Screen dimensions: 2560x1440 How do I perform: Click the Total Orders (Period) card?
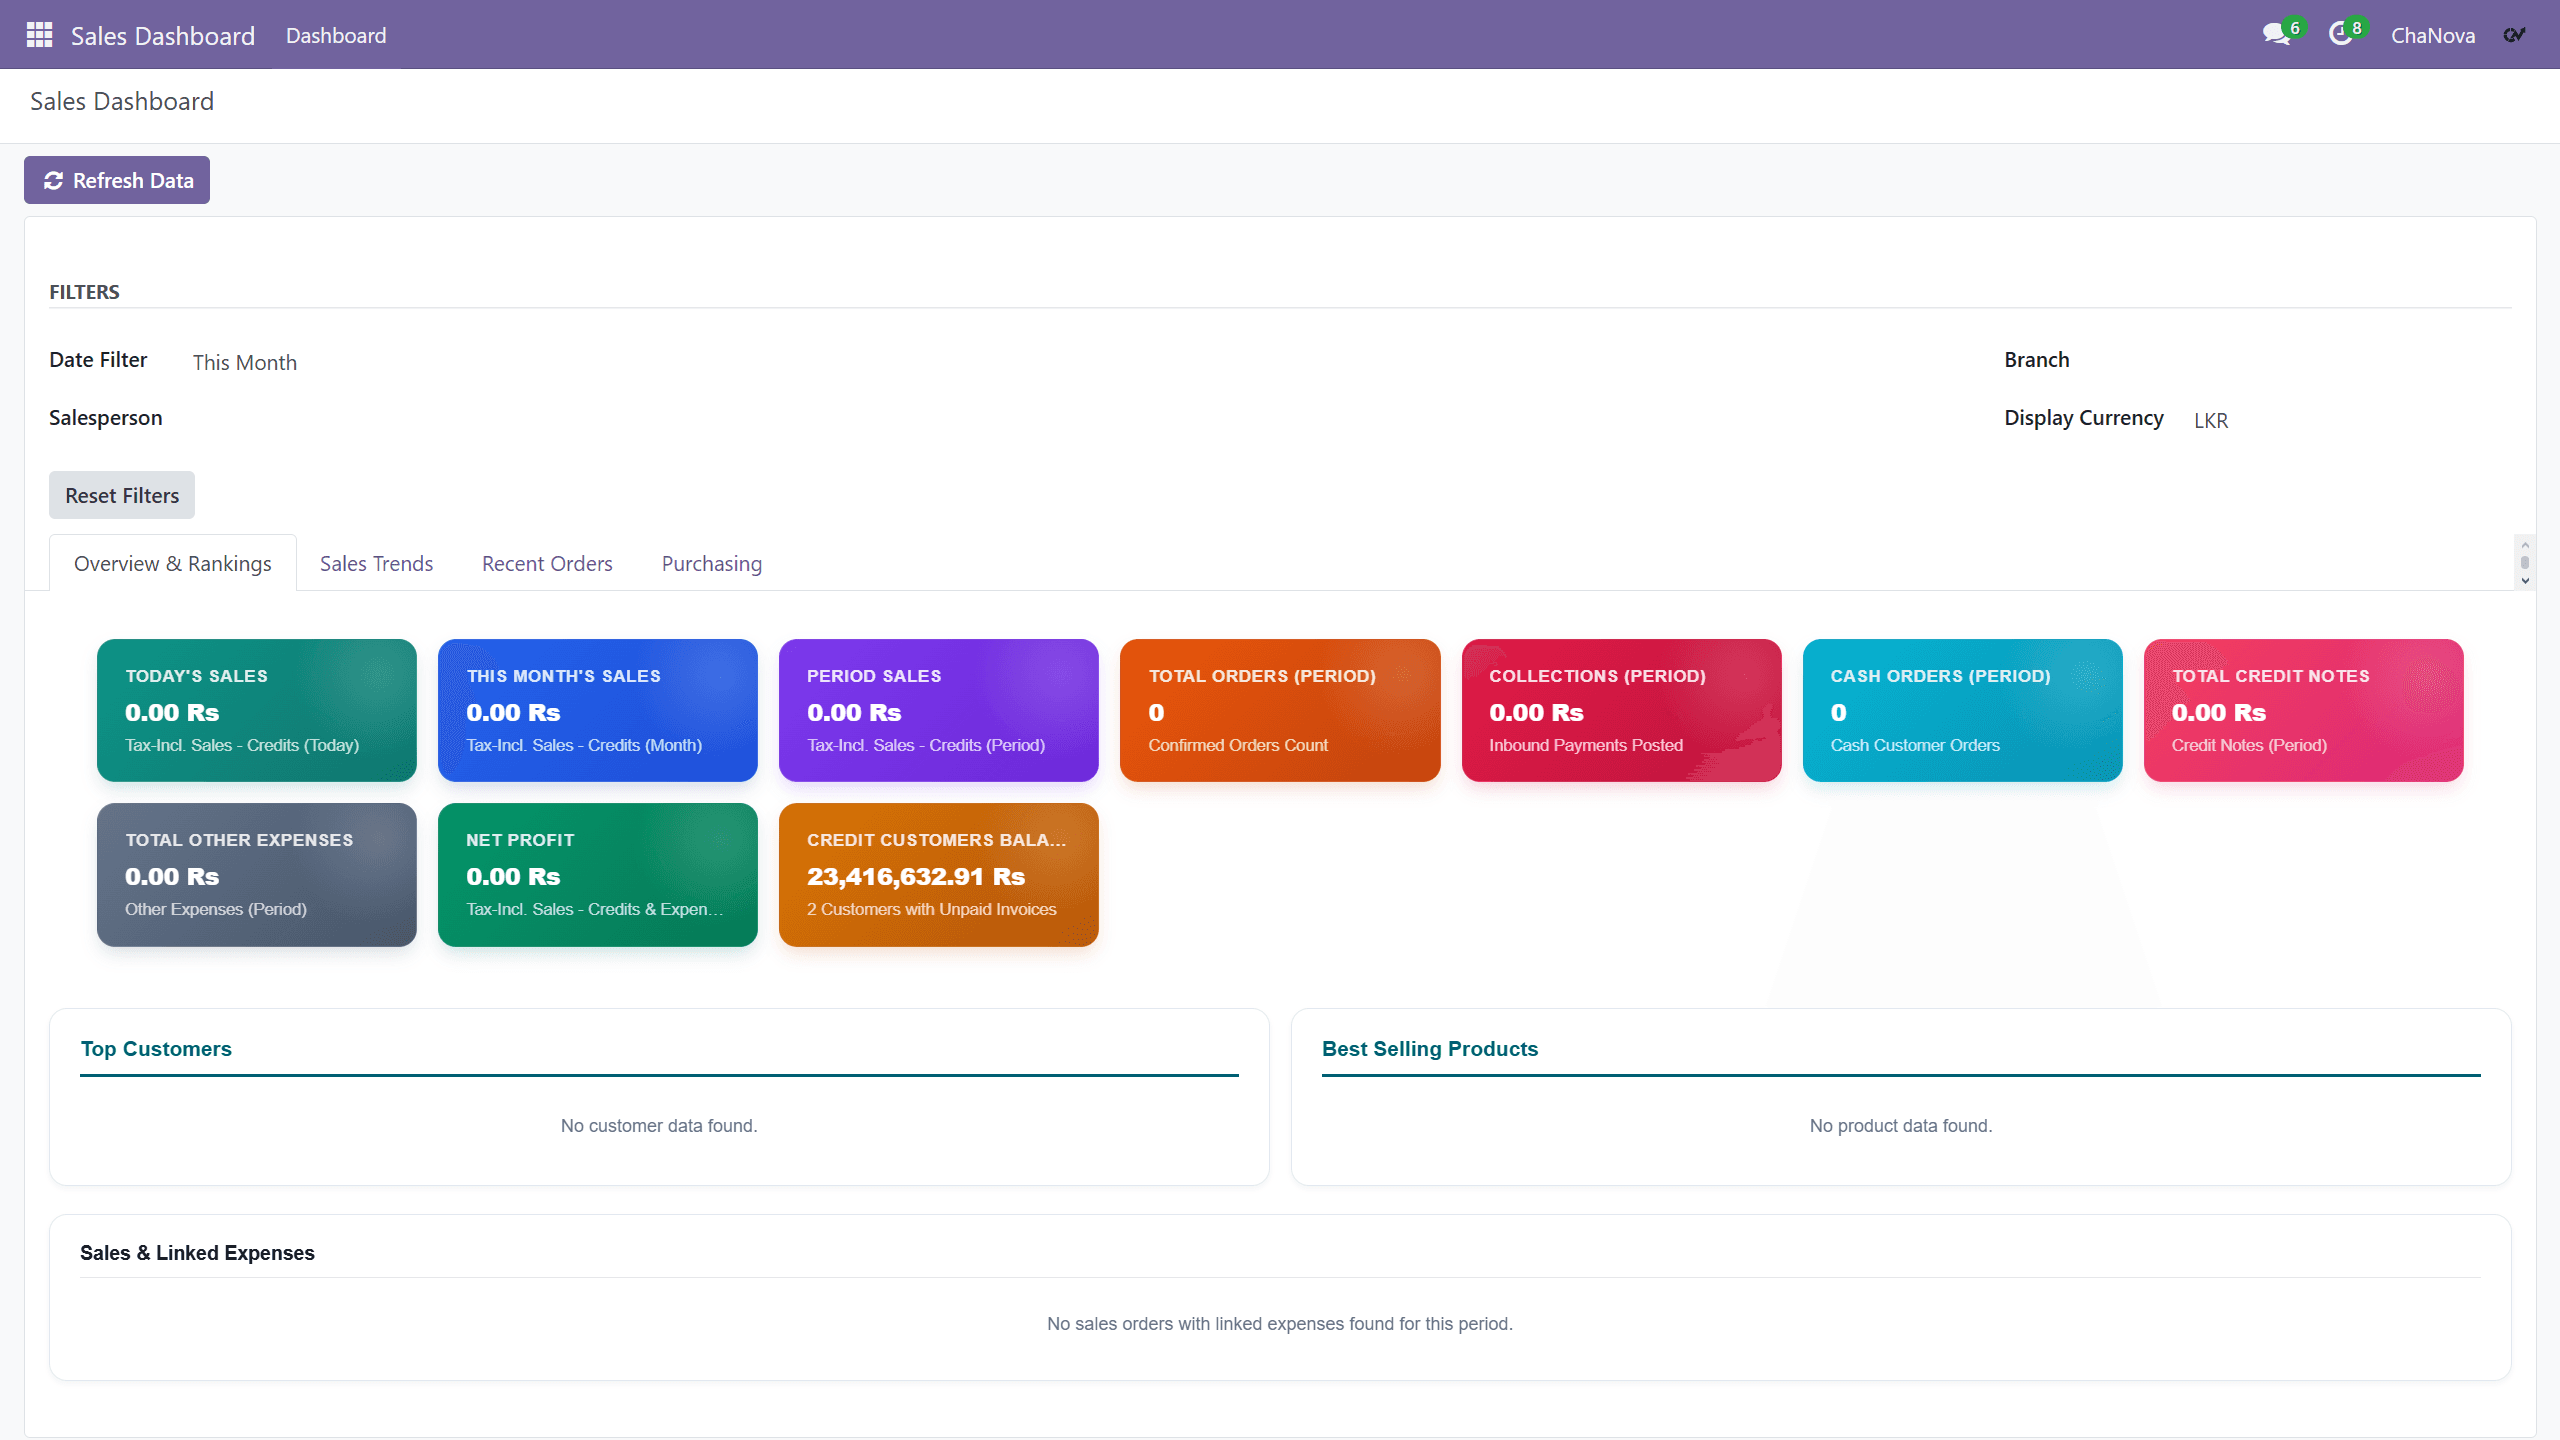(x=1280, y=710)
